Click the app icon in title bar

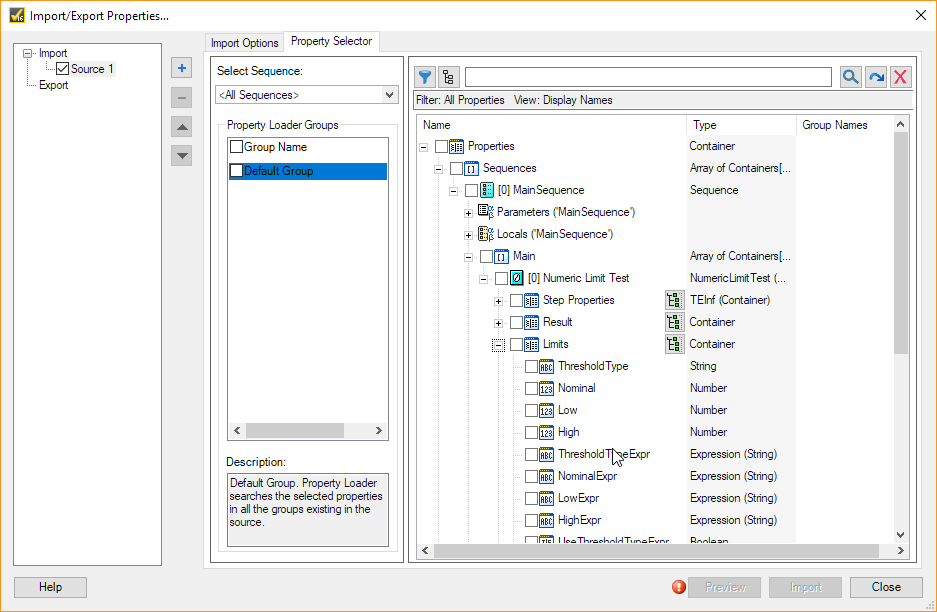[17, 15]
